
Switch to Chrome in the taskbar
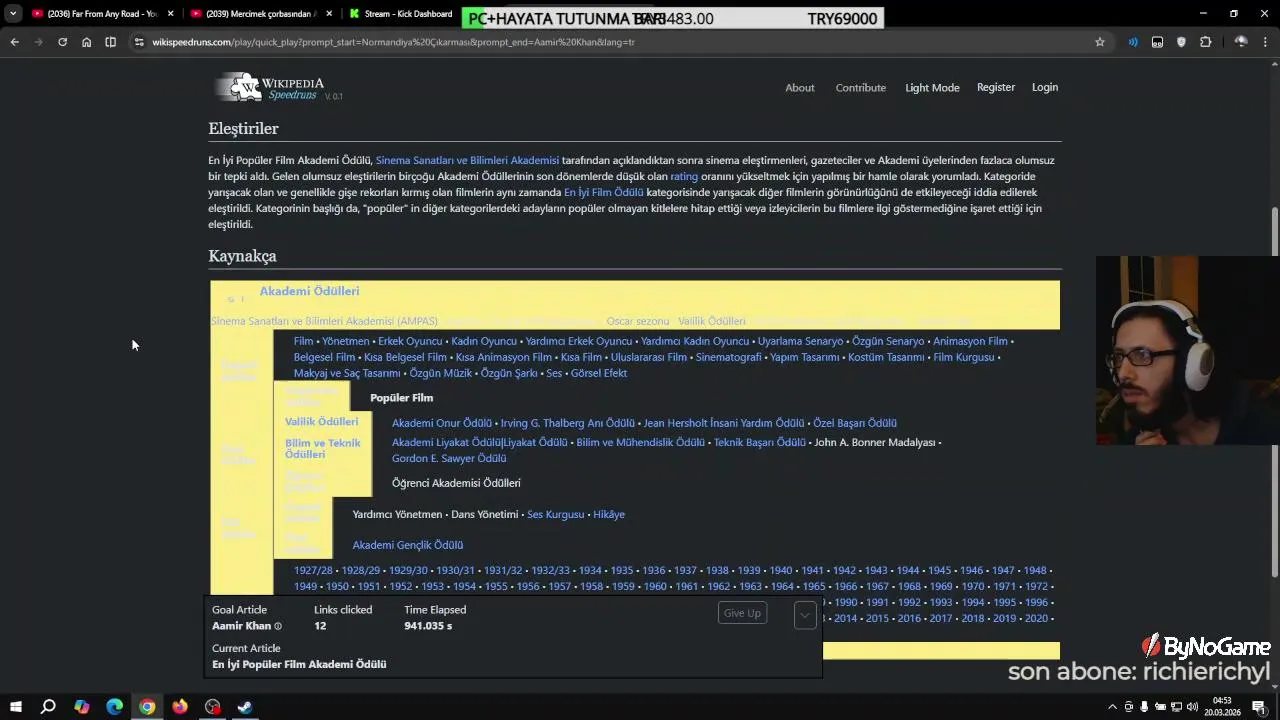coord(147,707)
